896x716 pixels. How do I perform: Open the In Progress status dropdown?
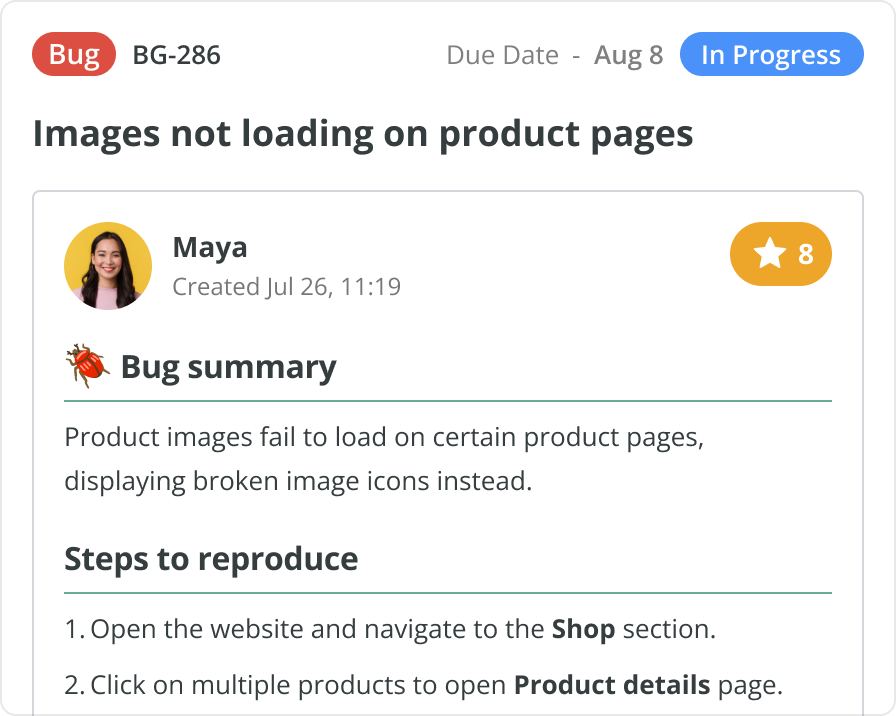pos(771,55)
